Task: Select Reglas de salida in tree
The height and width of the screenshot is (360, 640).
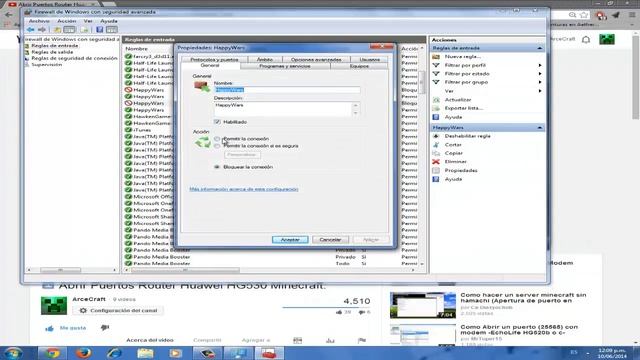Action: click(52, 52)
